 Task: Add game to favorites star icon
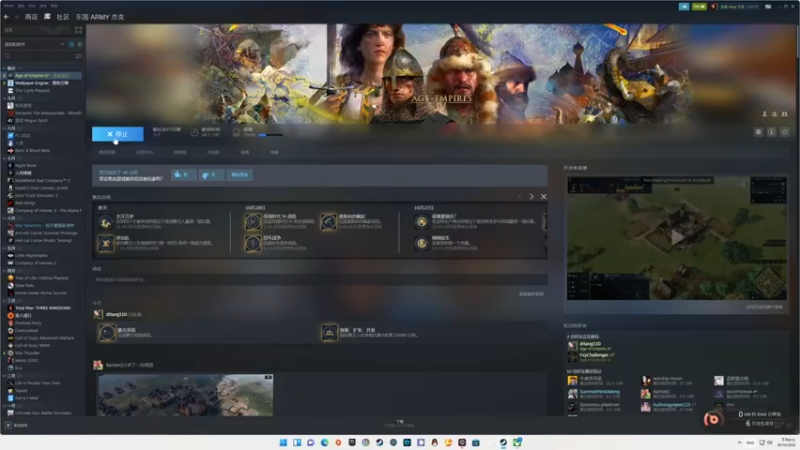(x=785, y=132)
